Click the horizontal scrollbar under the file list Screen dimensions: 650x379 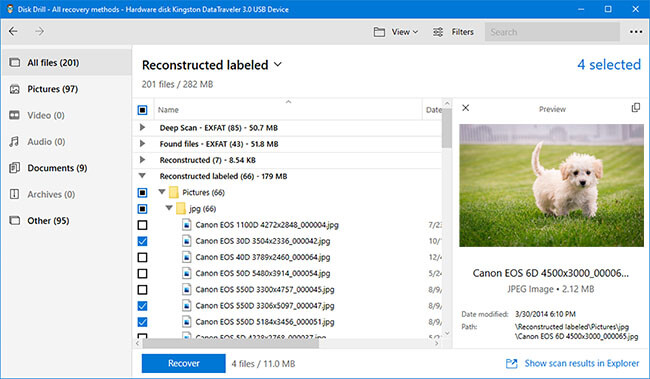(230, 343)
